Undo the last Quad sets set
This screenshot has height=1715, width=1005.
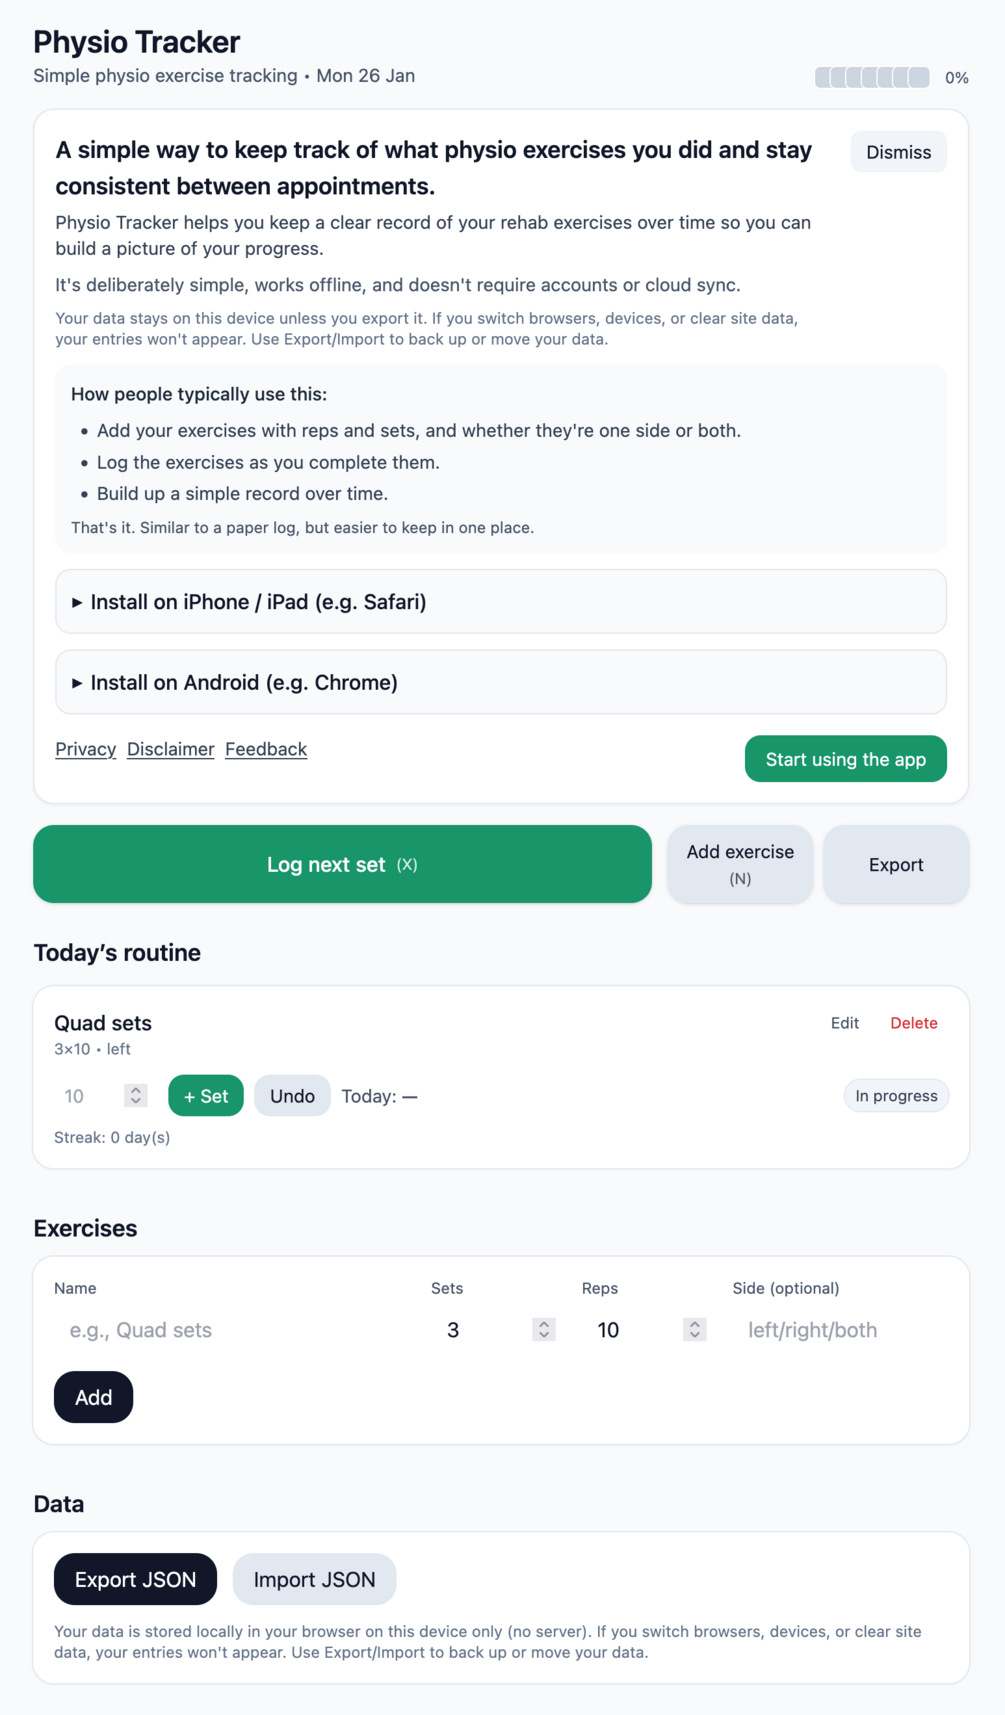click(292, 1096)
